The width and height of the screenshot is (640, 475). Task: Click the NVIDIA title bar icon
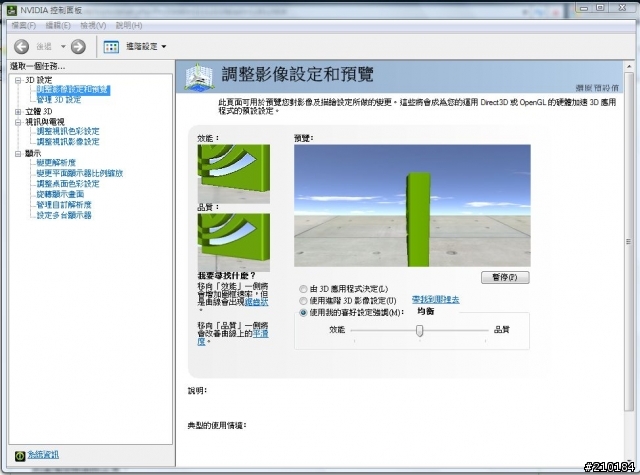tap(13, 10)
